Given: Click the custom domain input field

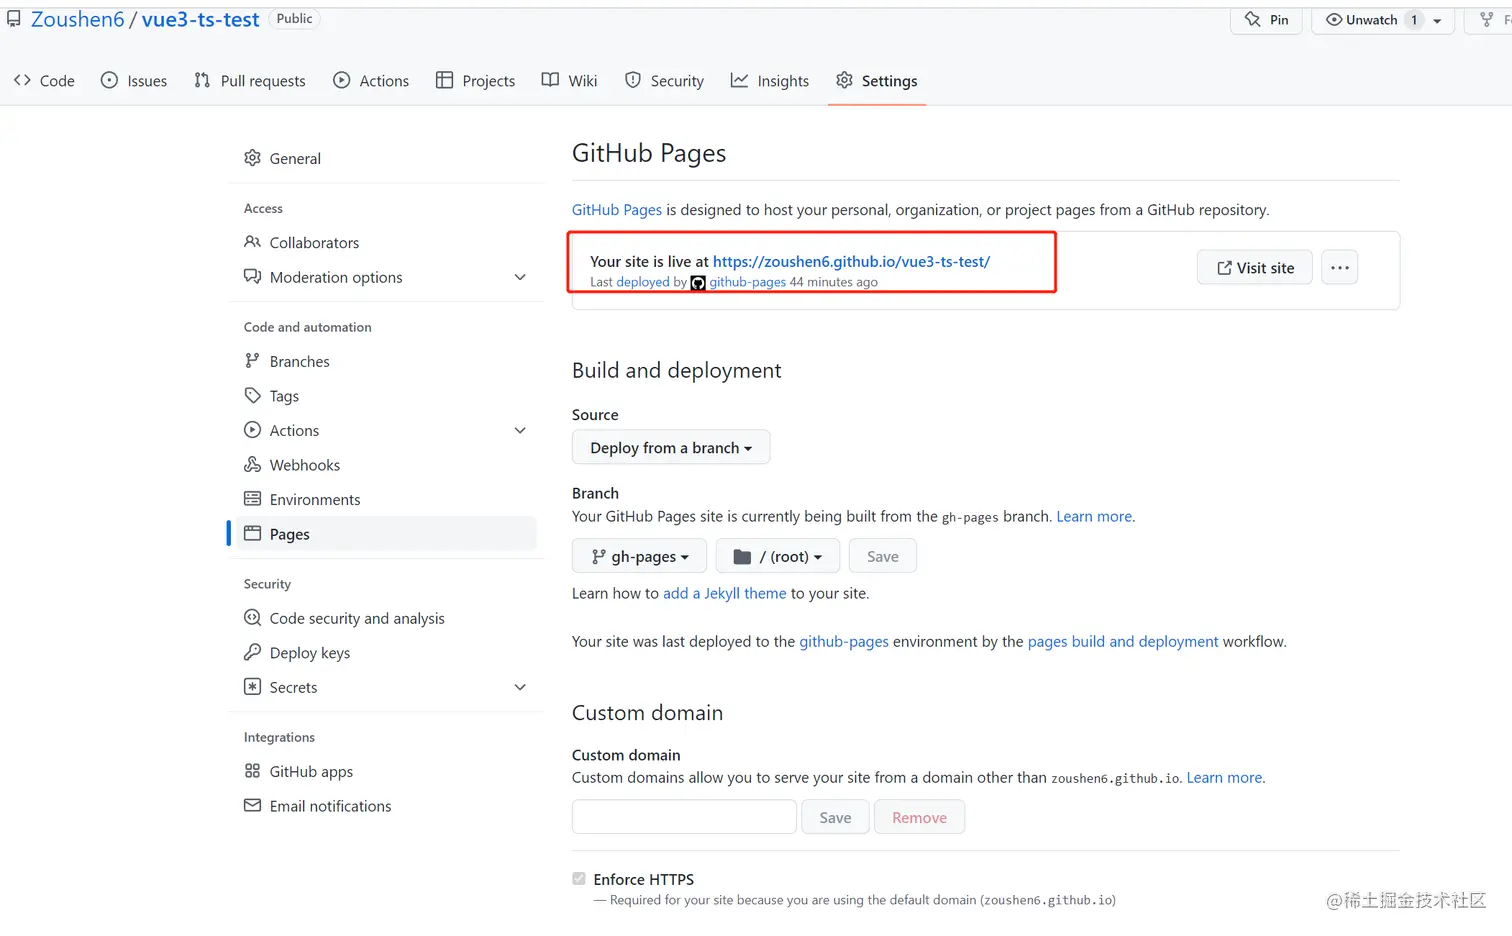Looking at the screenshot, I should [684, 817].
